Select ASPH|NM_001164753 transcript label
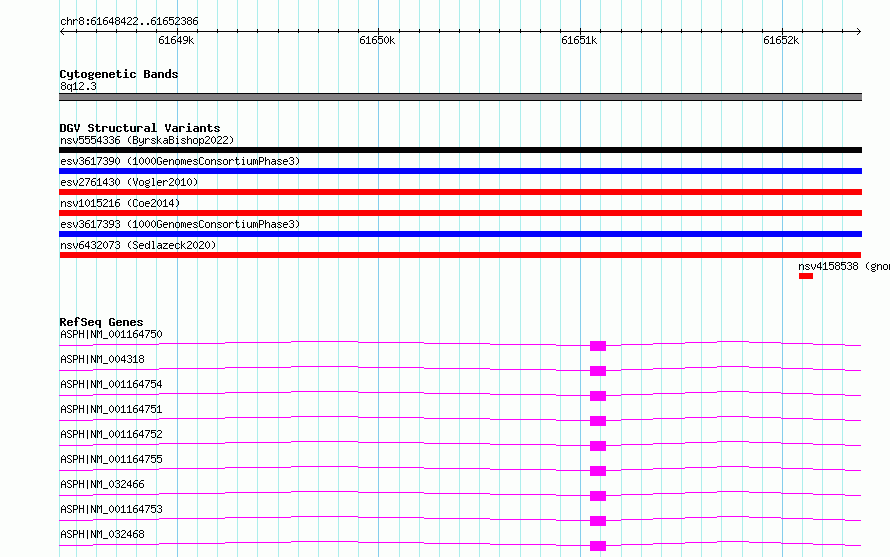The image size is (890, 557). click(x=111, y=509)
